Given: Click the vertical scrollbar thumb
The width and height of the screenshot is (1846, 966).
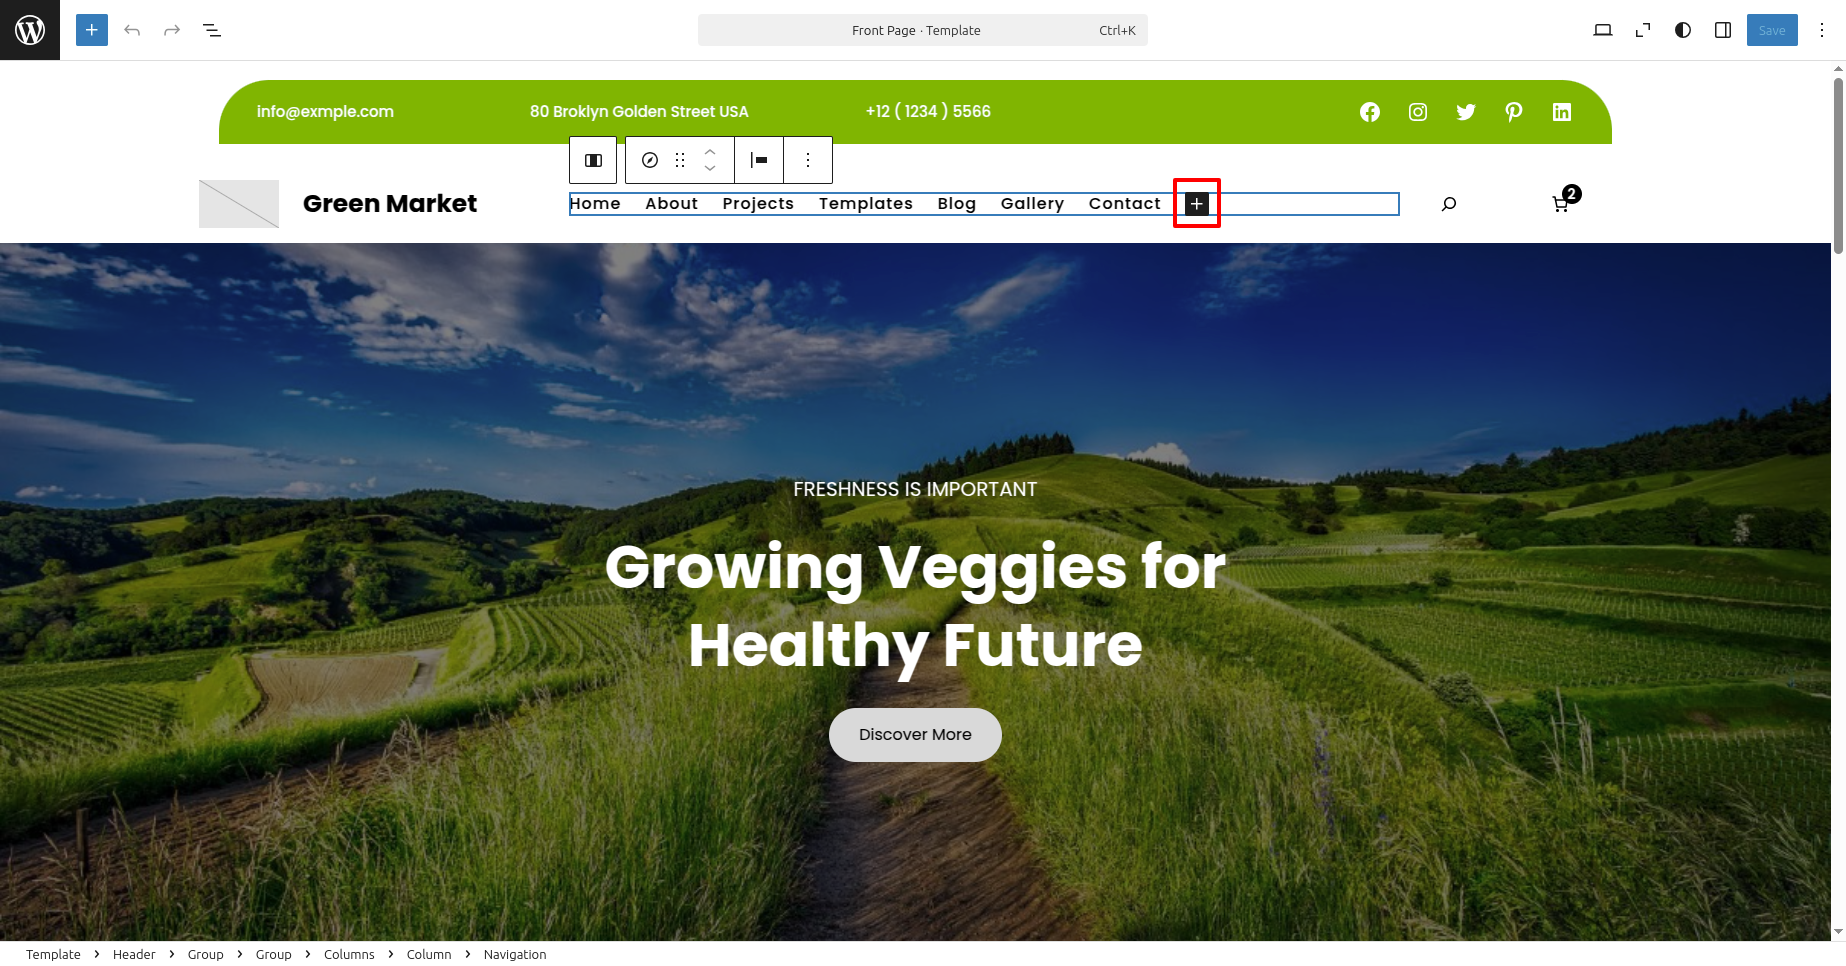Looking at the screenshot, I should [1838, 165].
